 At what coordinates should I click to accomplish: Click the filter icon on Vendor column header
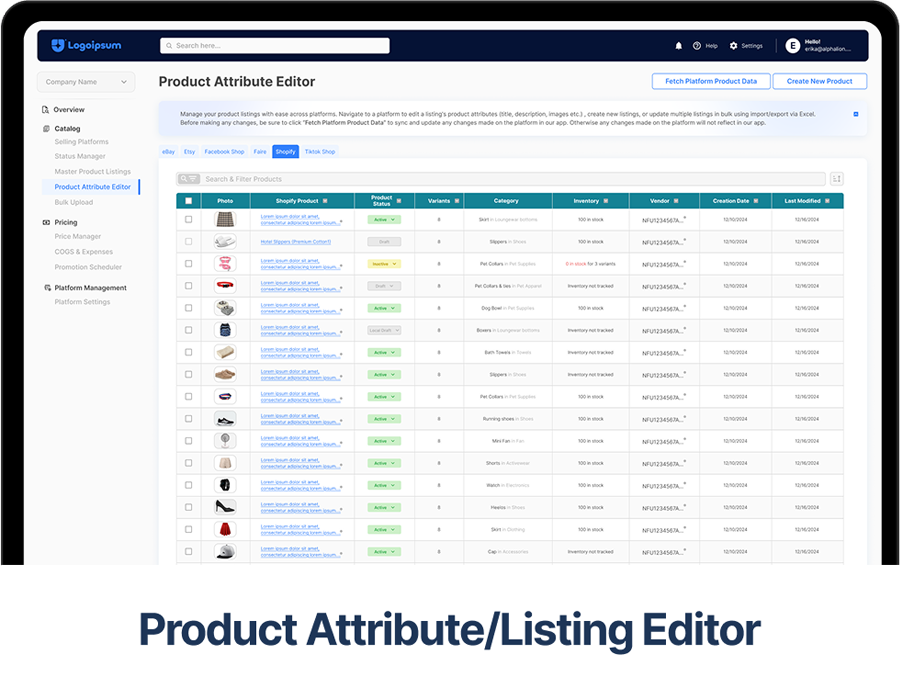[676, 201]
